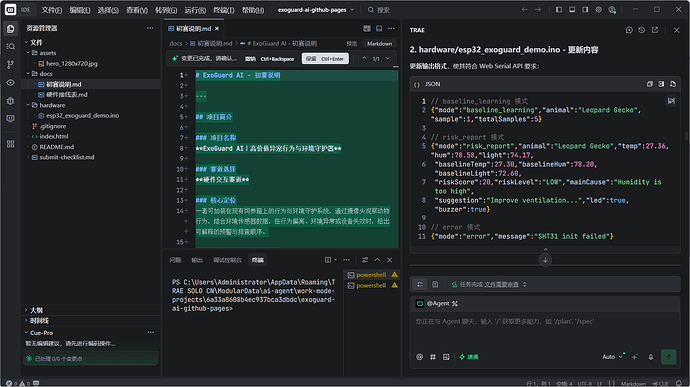Copy the JSON code block
The image size is (690, 387).
(650, 84)
